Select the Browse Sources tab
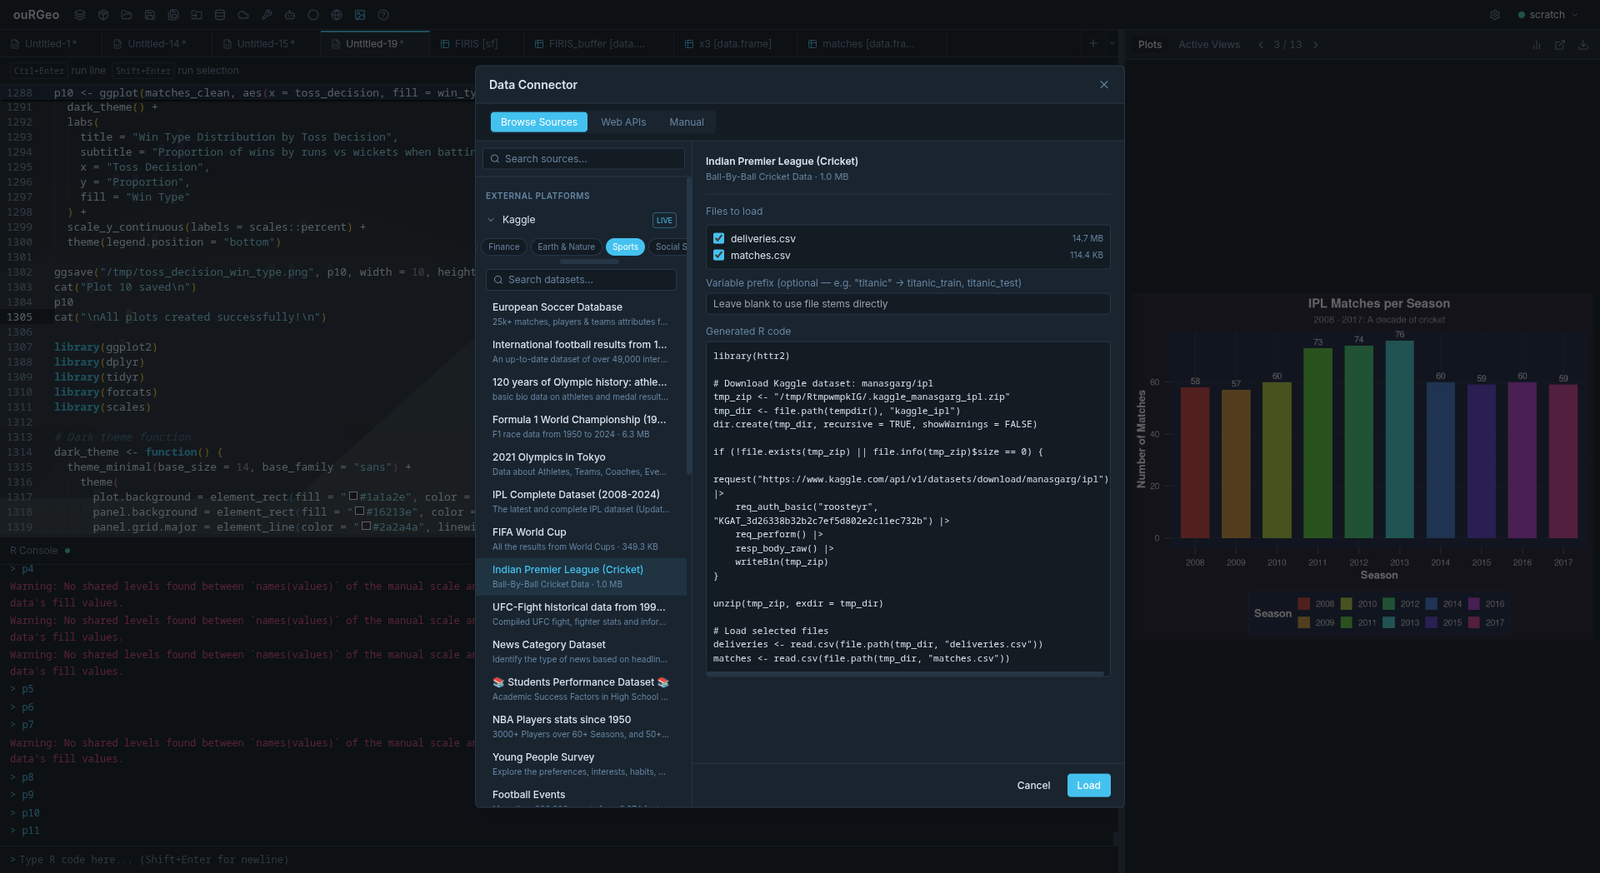The image size is (1600, 873). coord(539,122)
